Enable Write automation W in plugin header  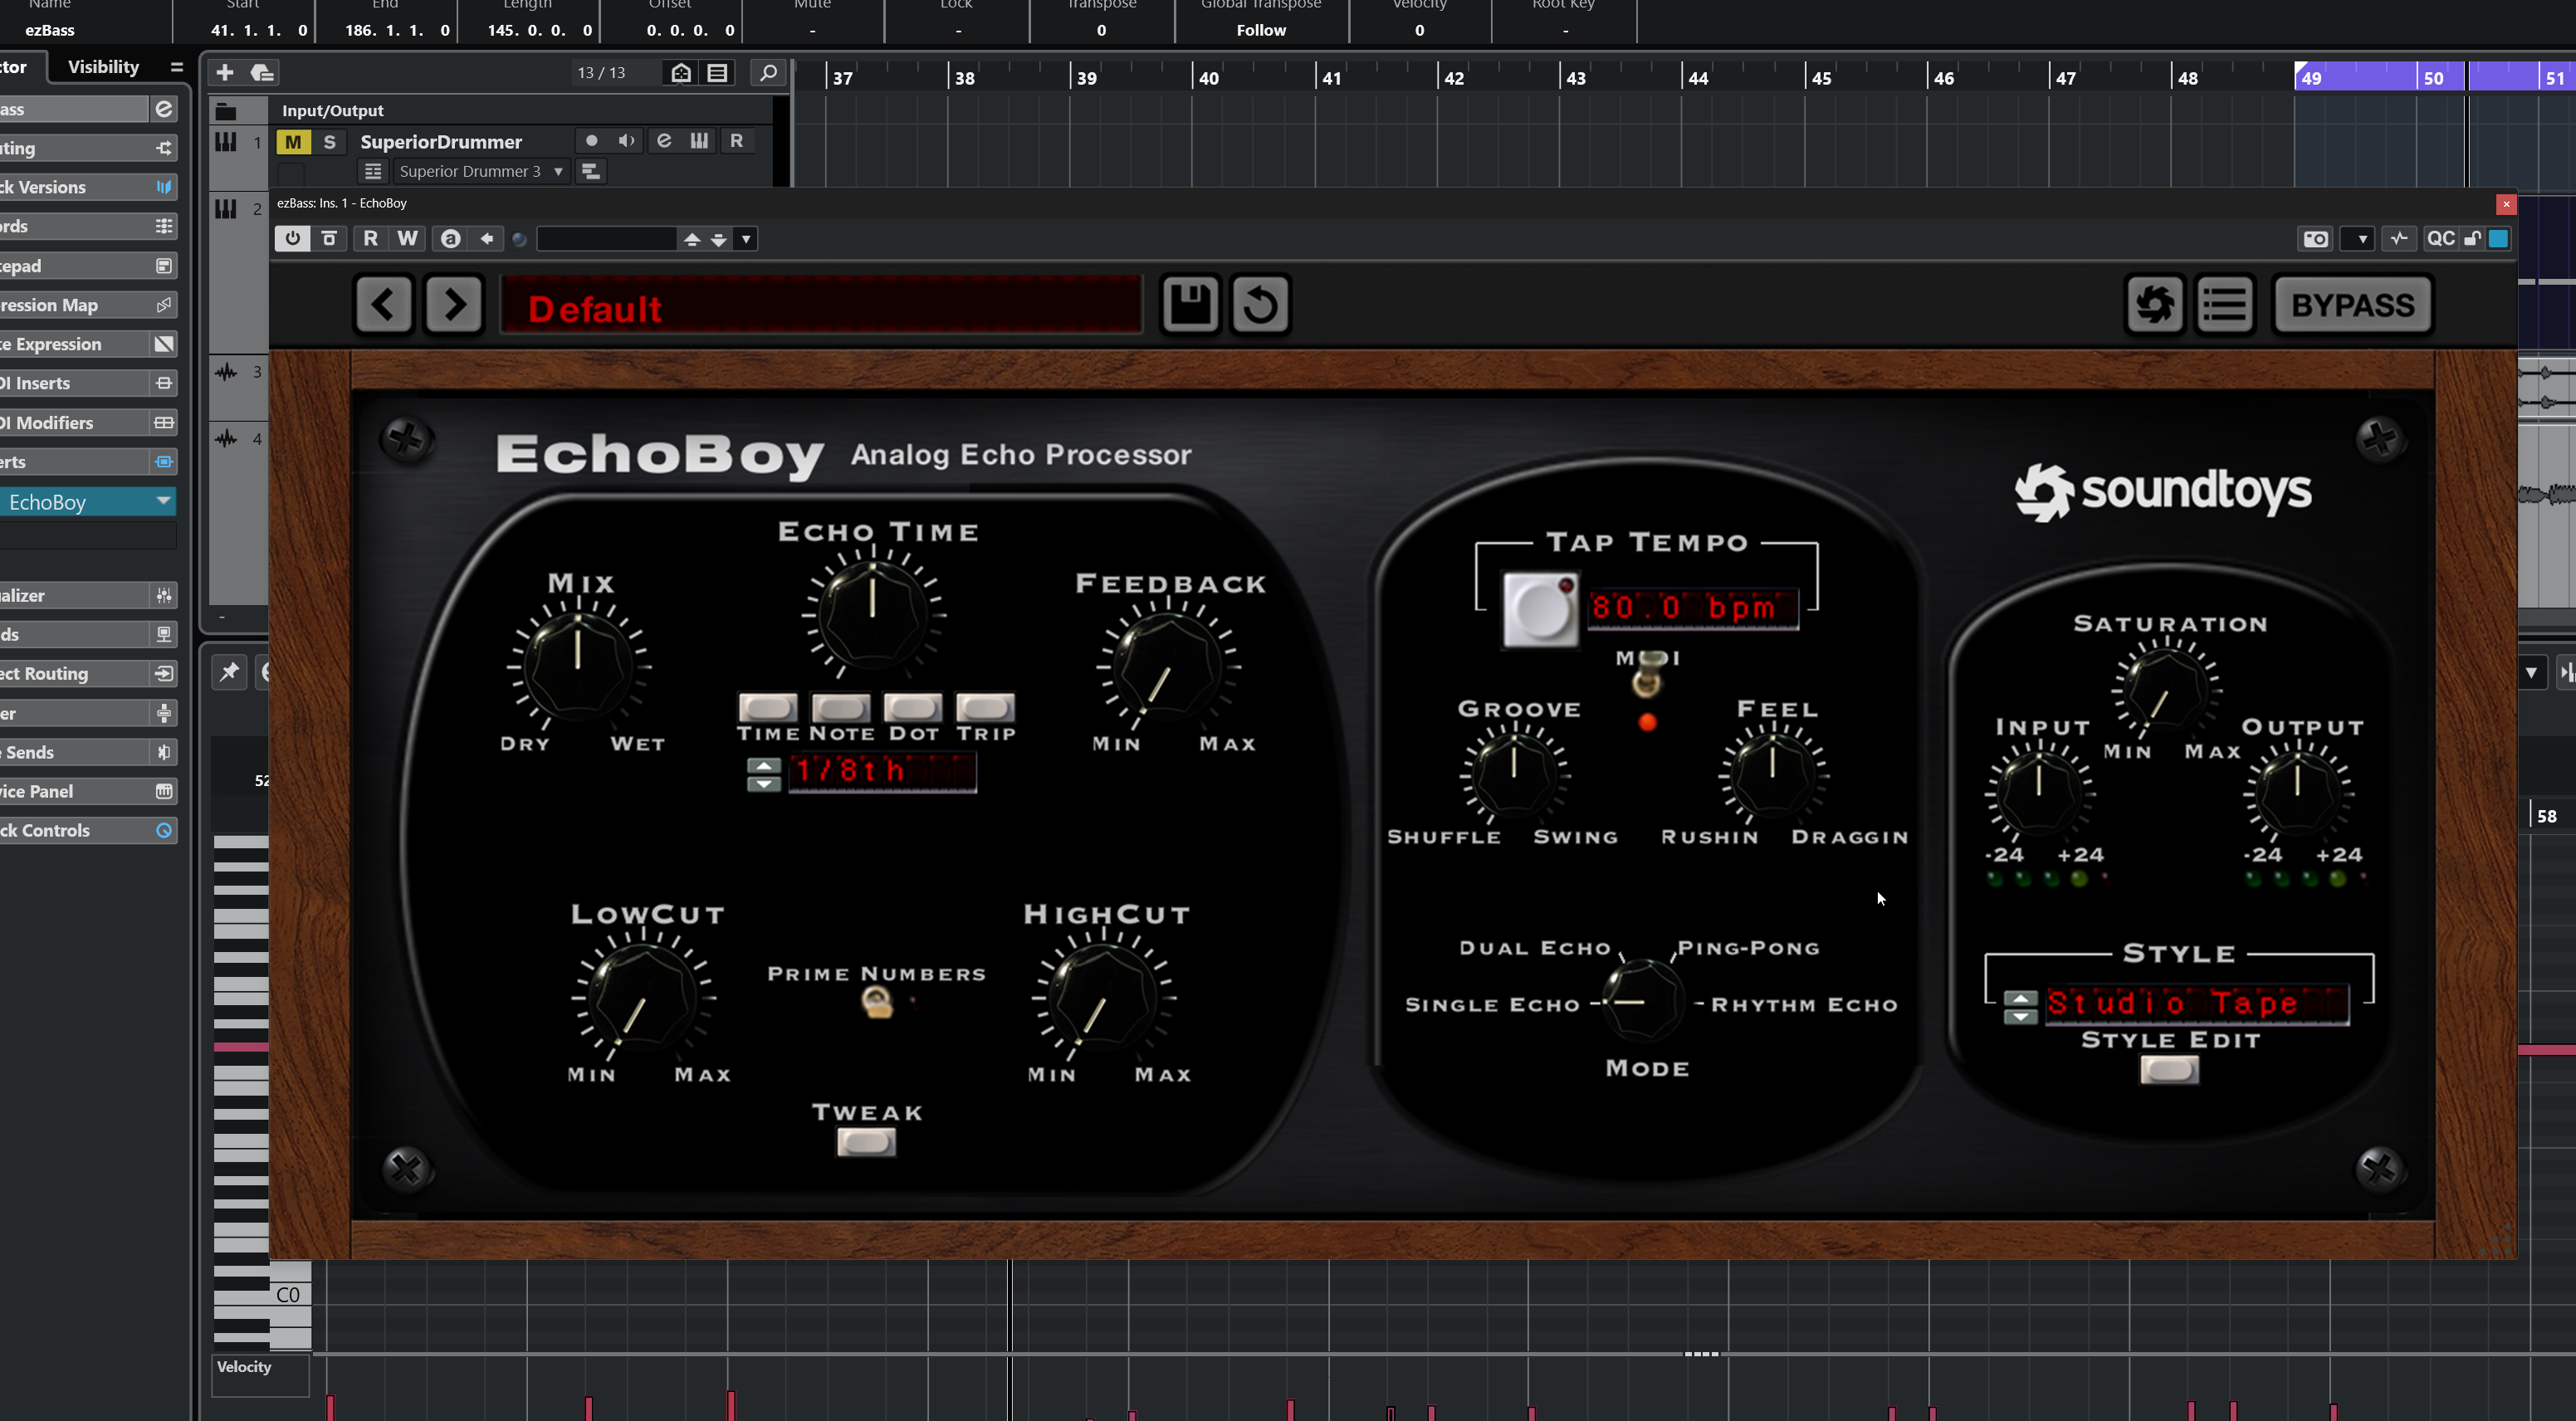pyautogui.click(x=407, y=239)
